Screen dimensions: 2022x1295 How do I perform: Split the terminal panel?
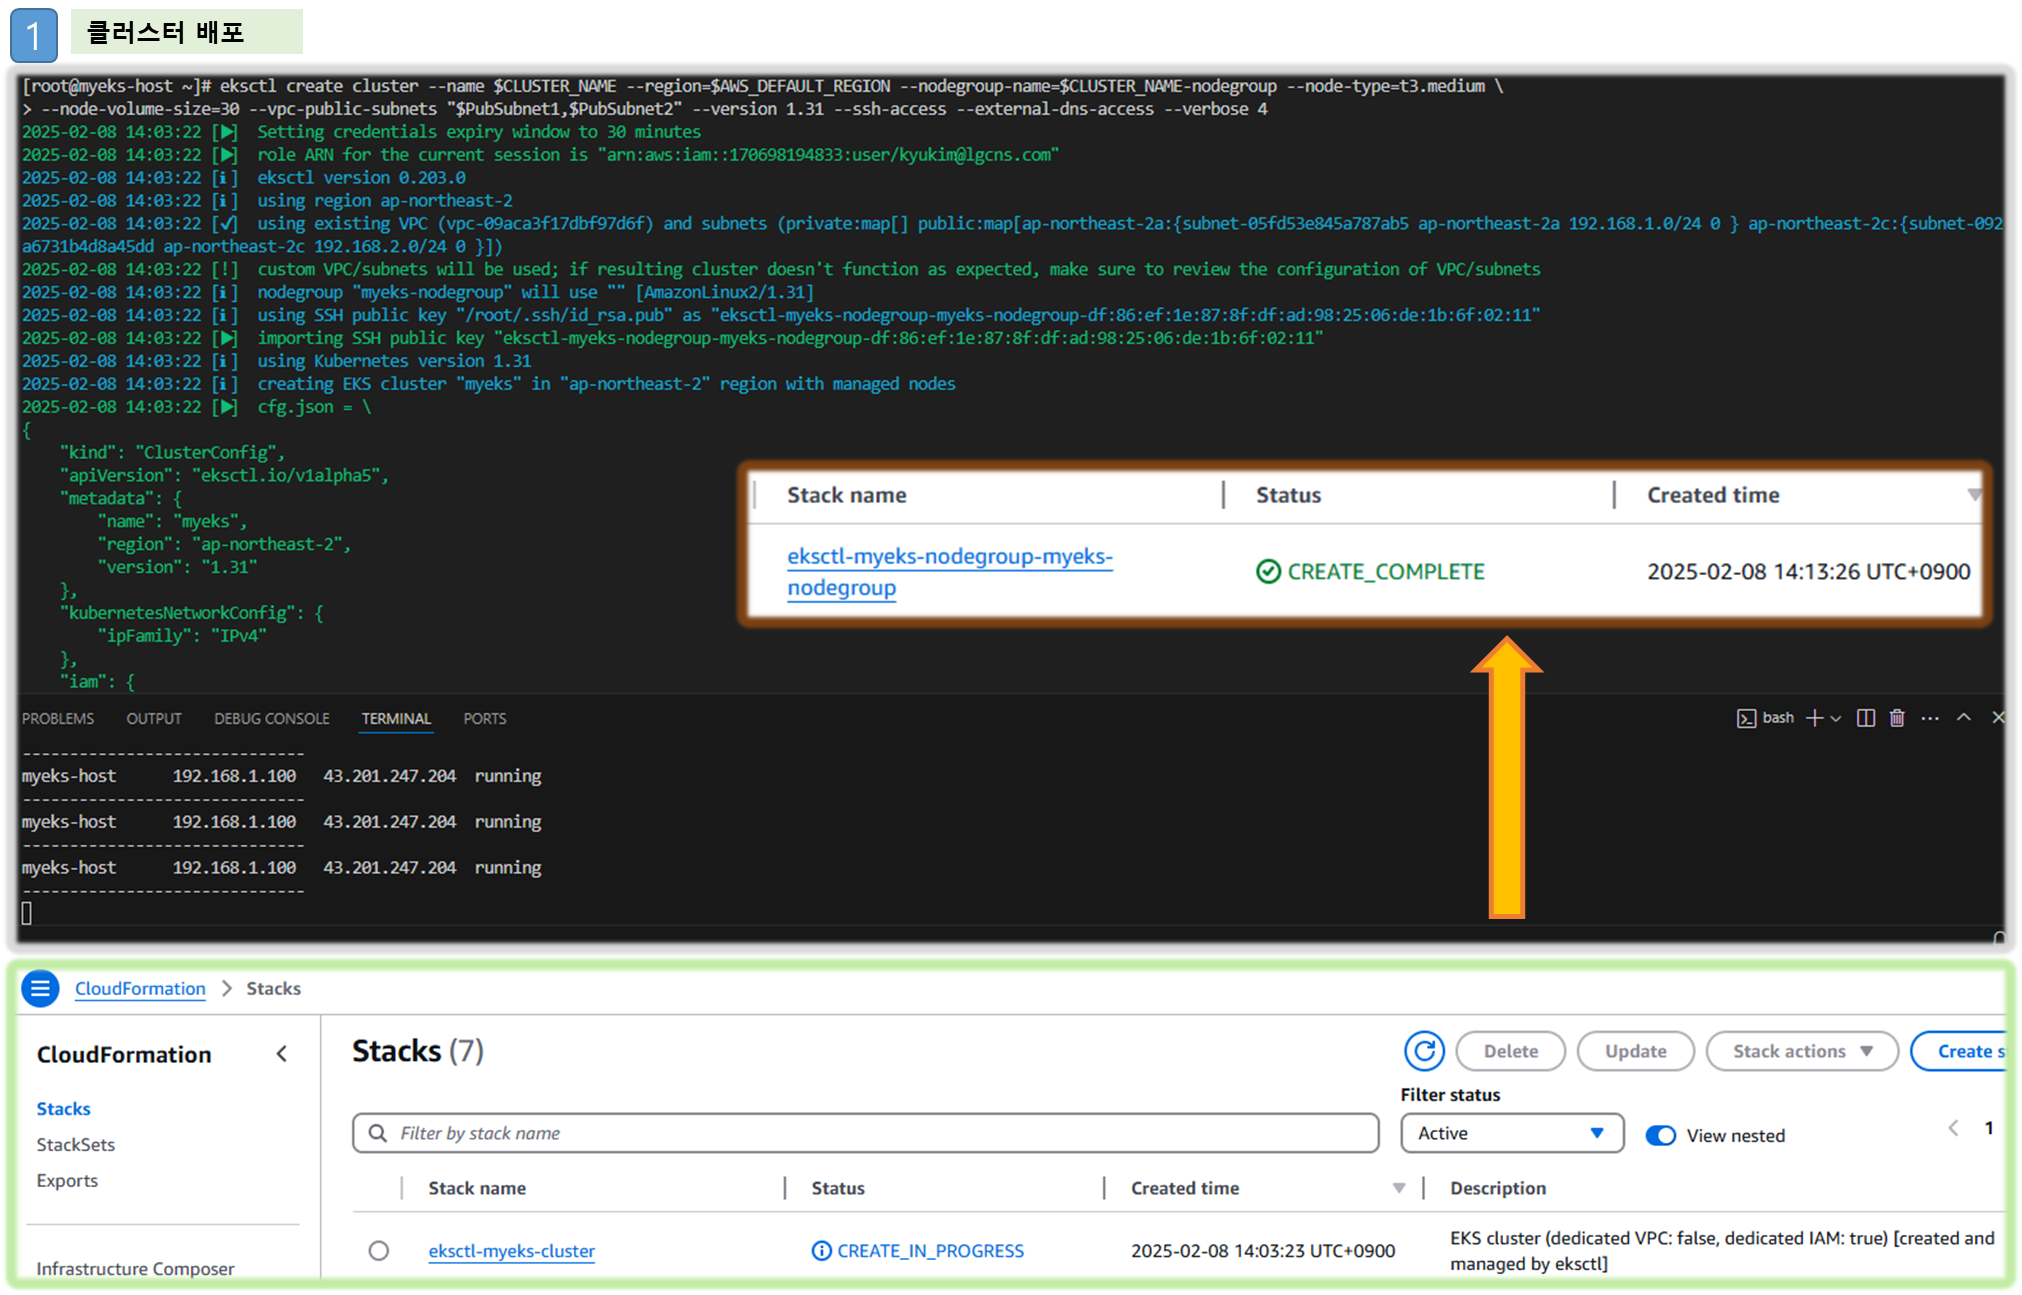coord(1865,718)
